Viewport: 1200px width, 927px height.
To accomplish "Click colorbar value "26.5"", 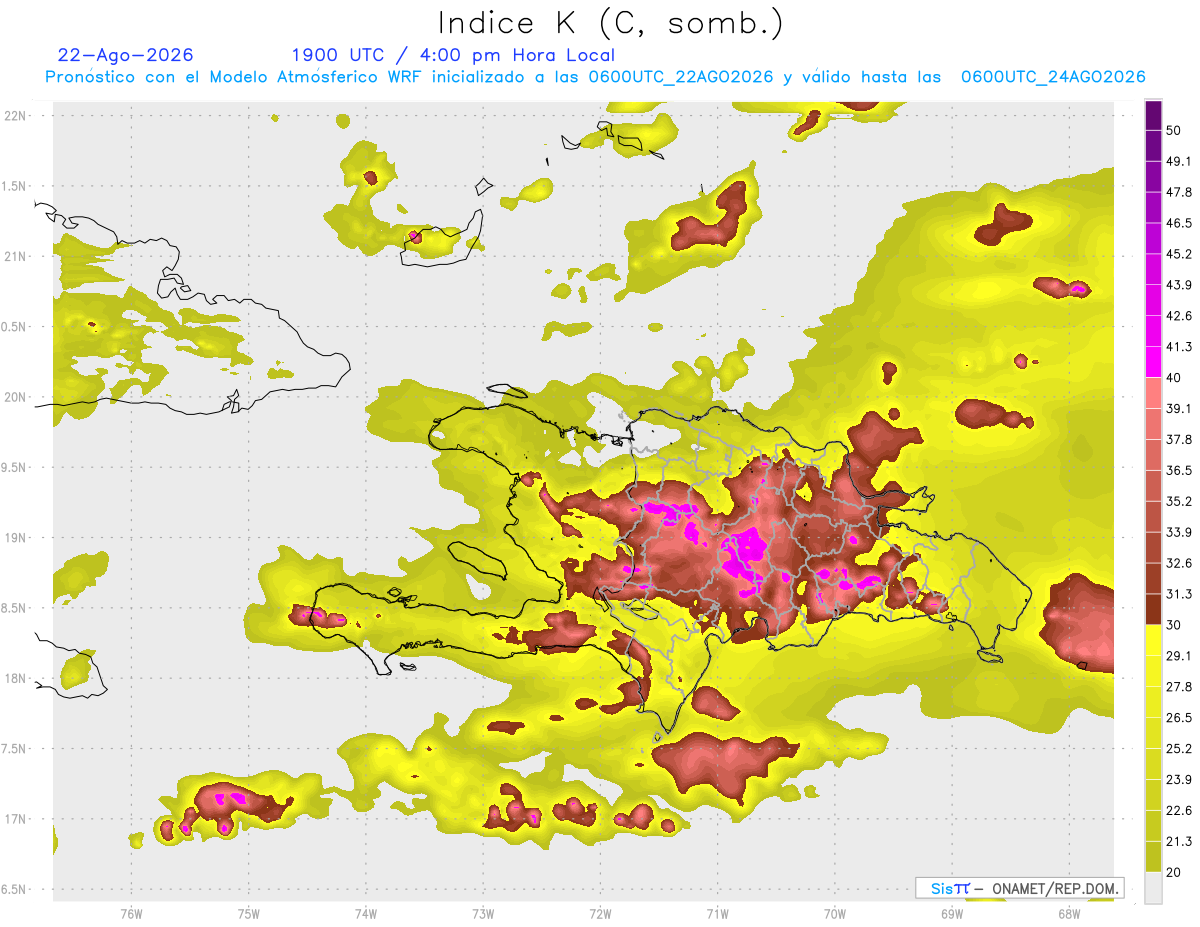I will 1179,718.
